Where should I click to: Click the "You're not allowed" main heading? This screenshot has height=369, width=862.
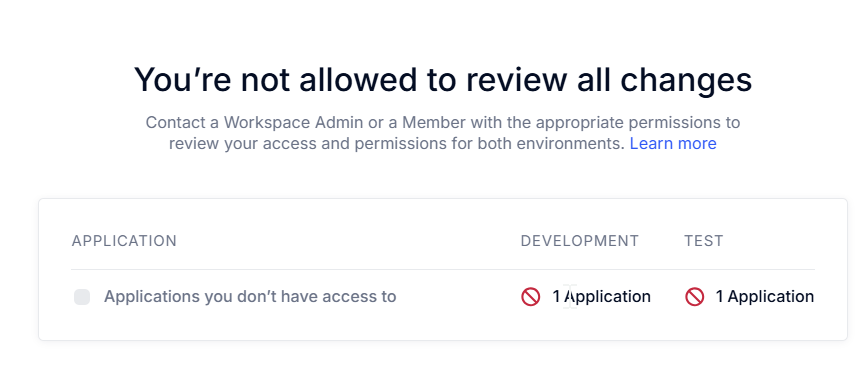coord(443,80)
